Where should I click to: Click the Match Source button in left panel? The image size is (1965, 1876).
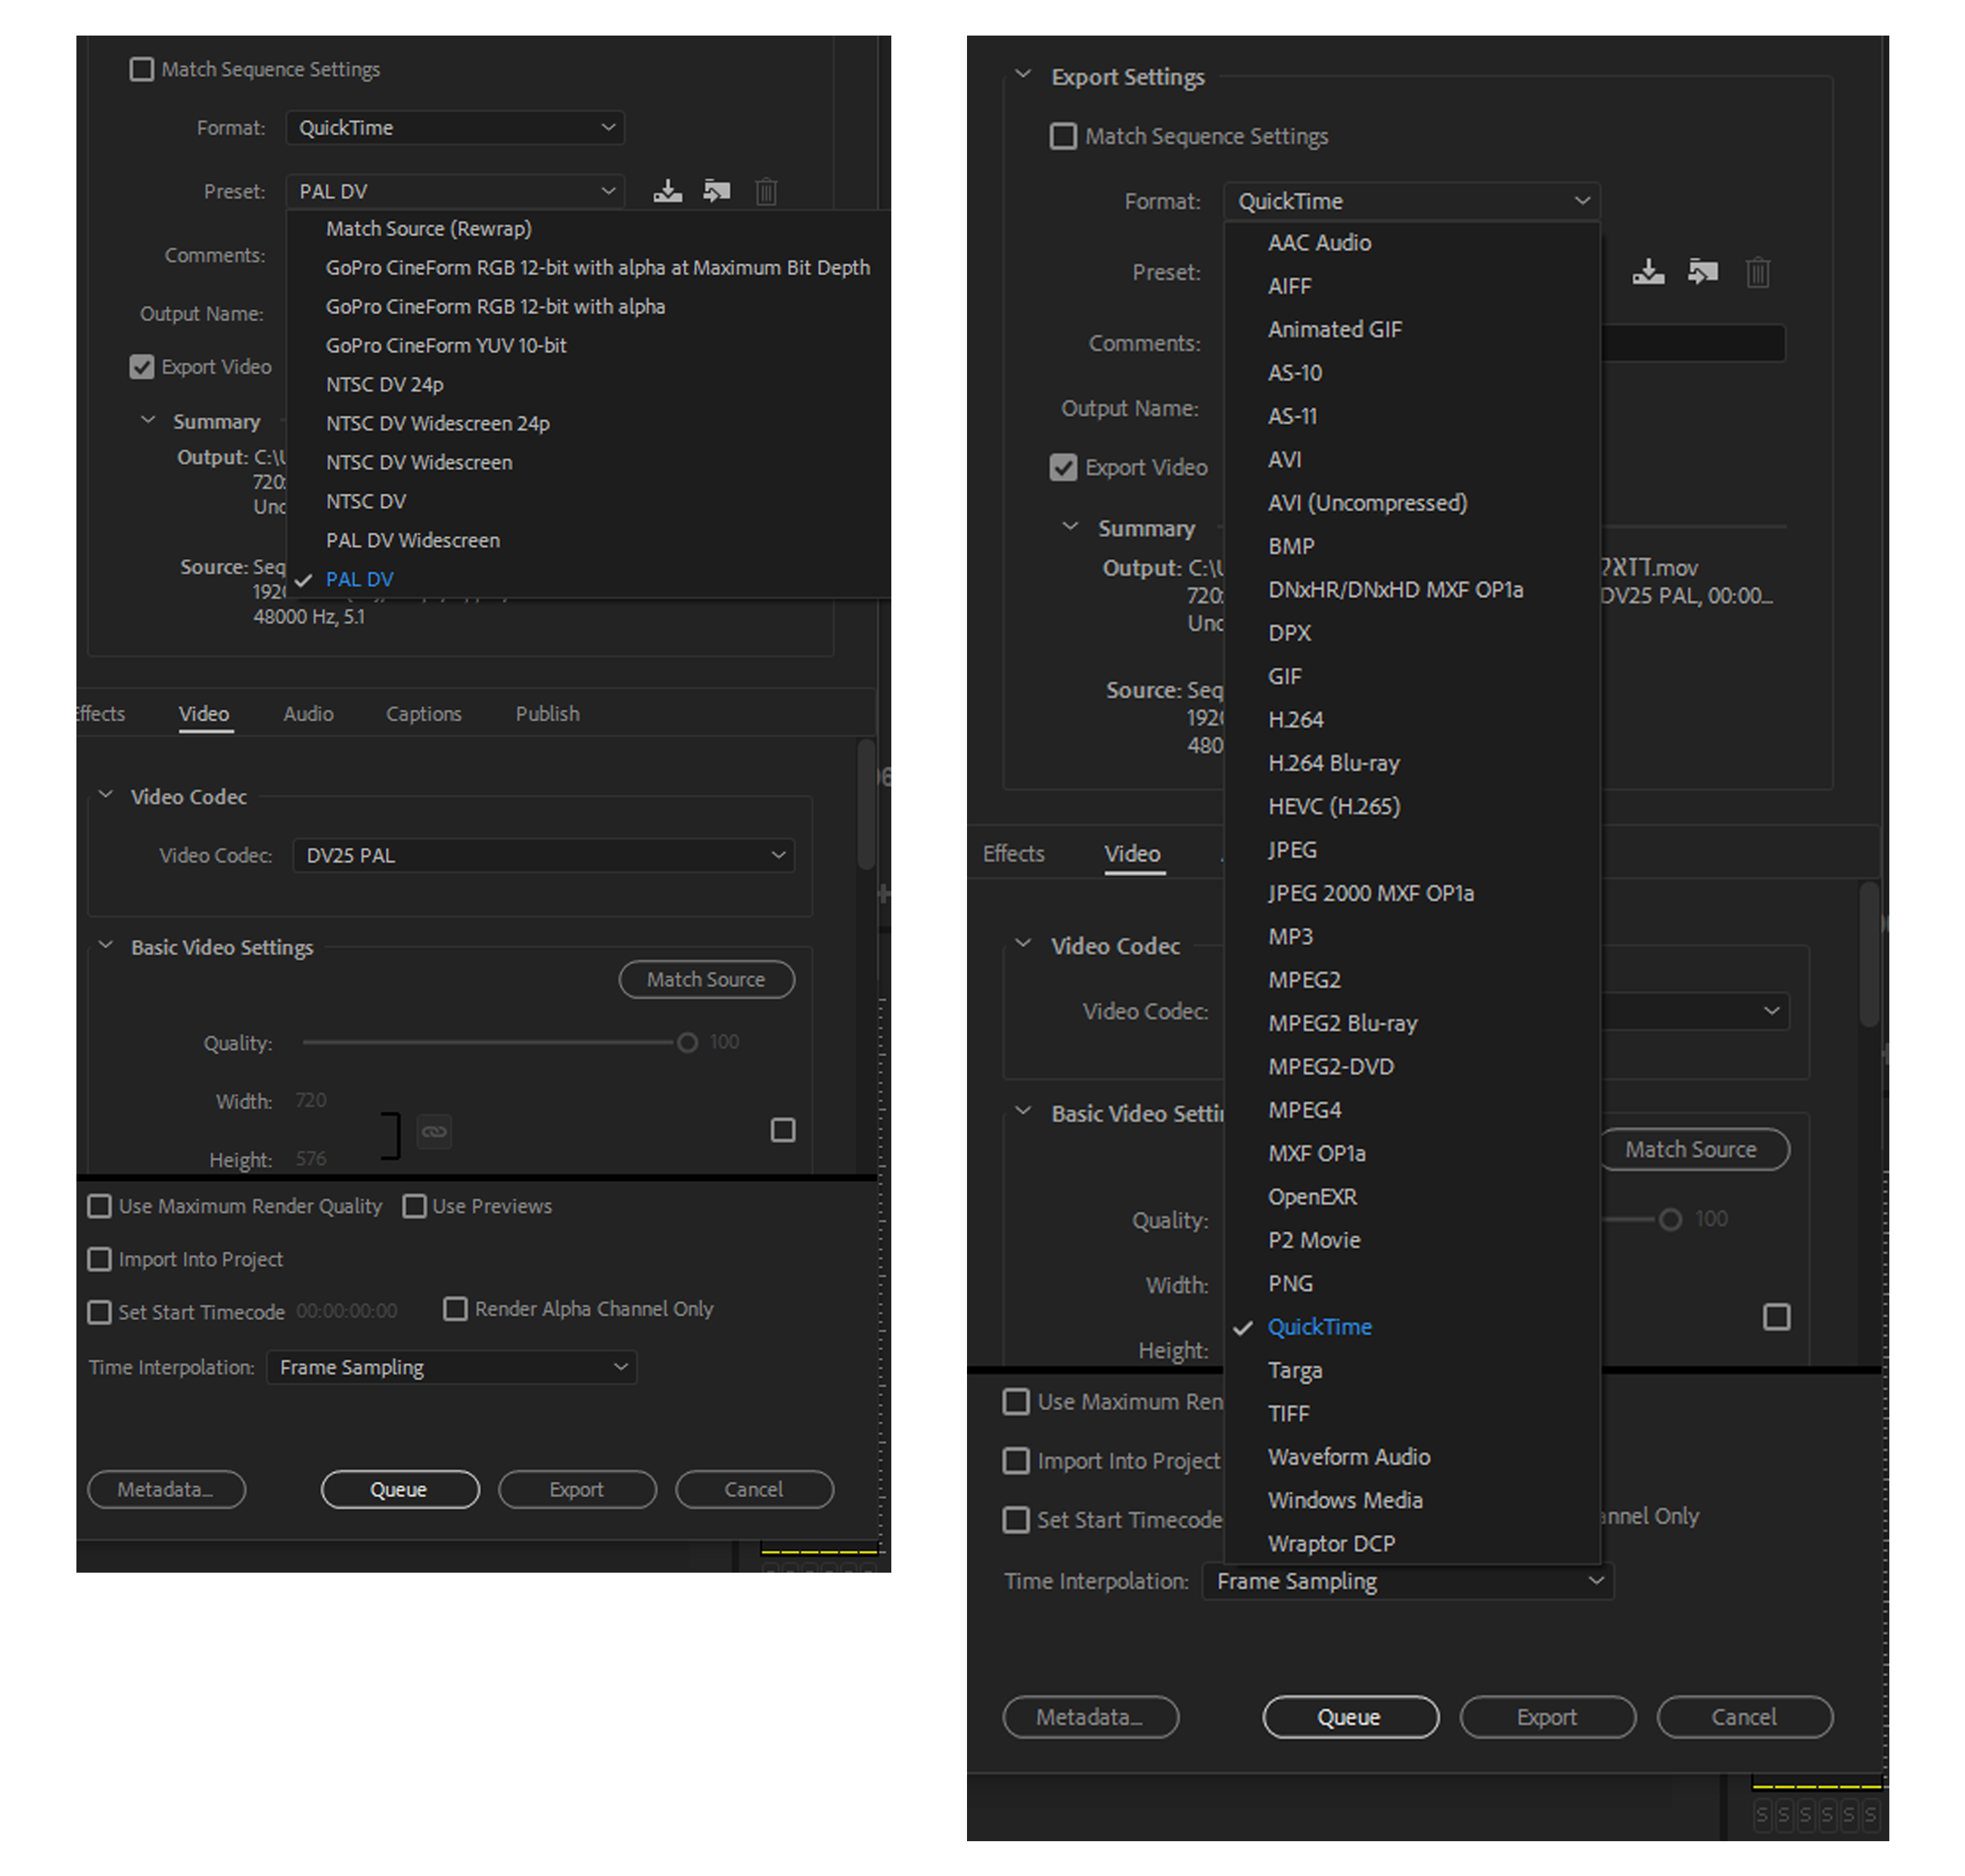click(x=706, y=979)
